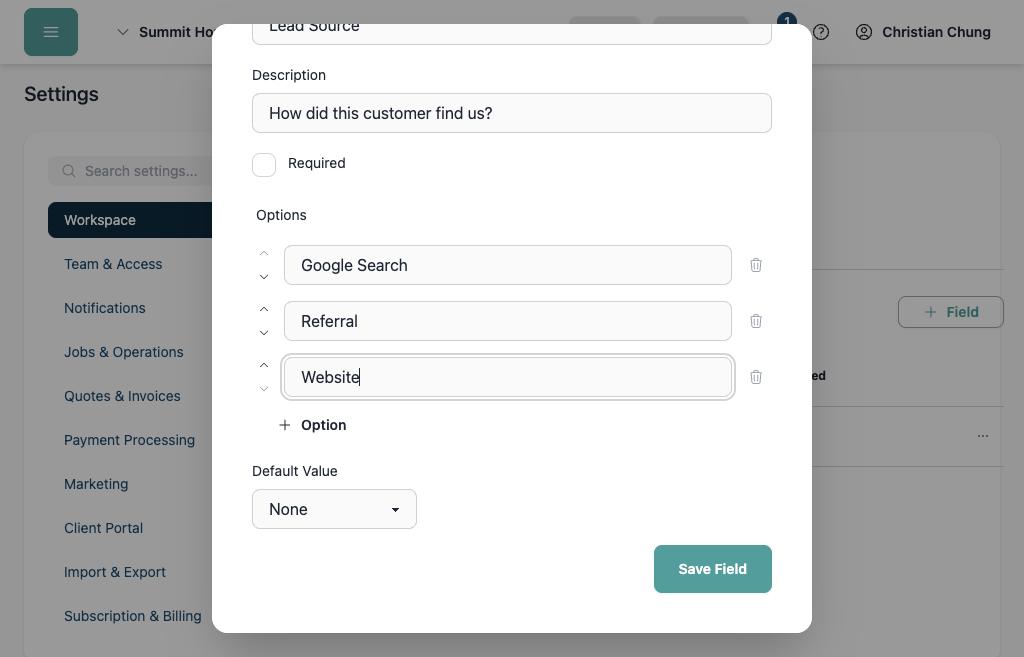Move Referral option down with chevron

pyautogui.click(x=264, y=333)
